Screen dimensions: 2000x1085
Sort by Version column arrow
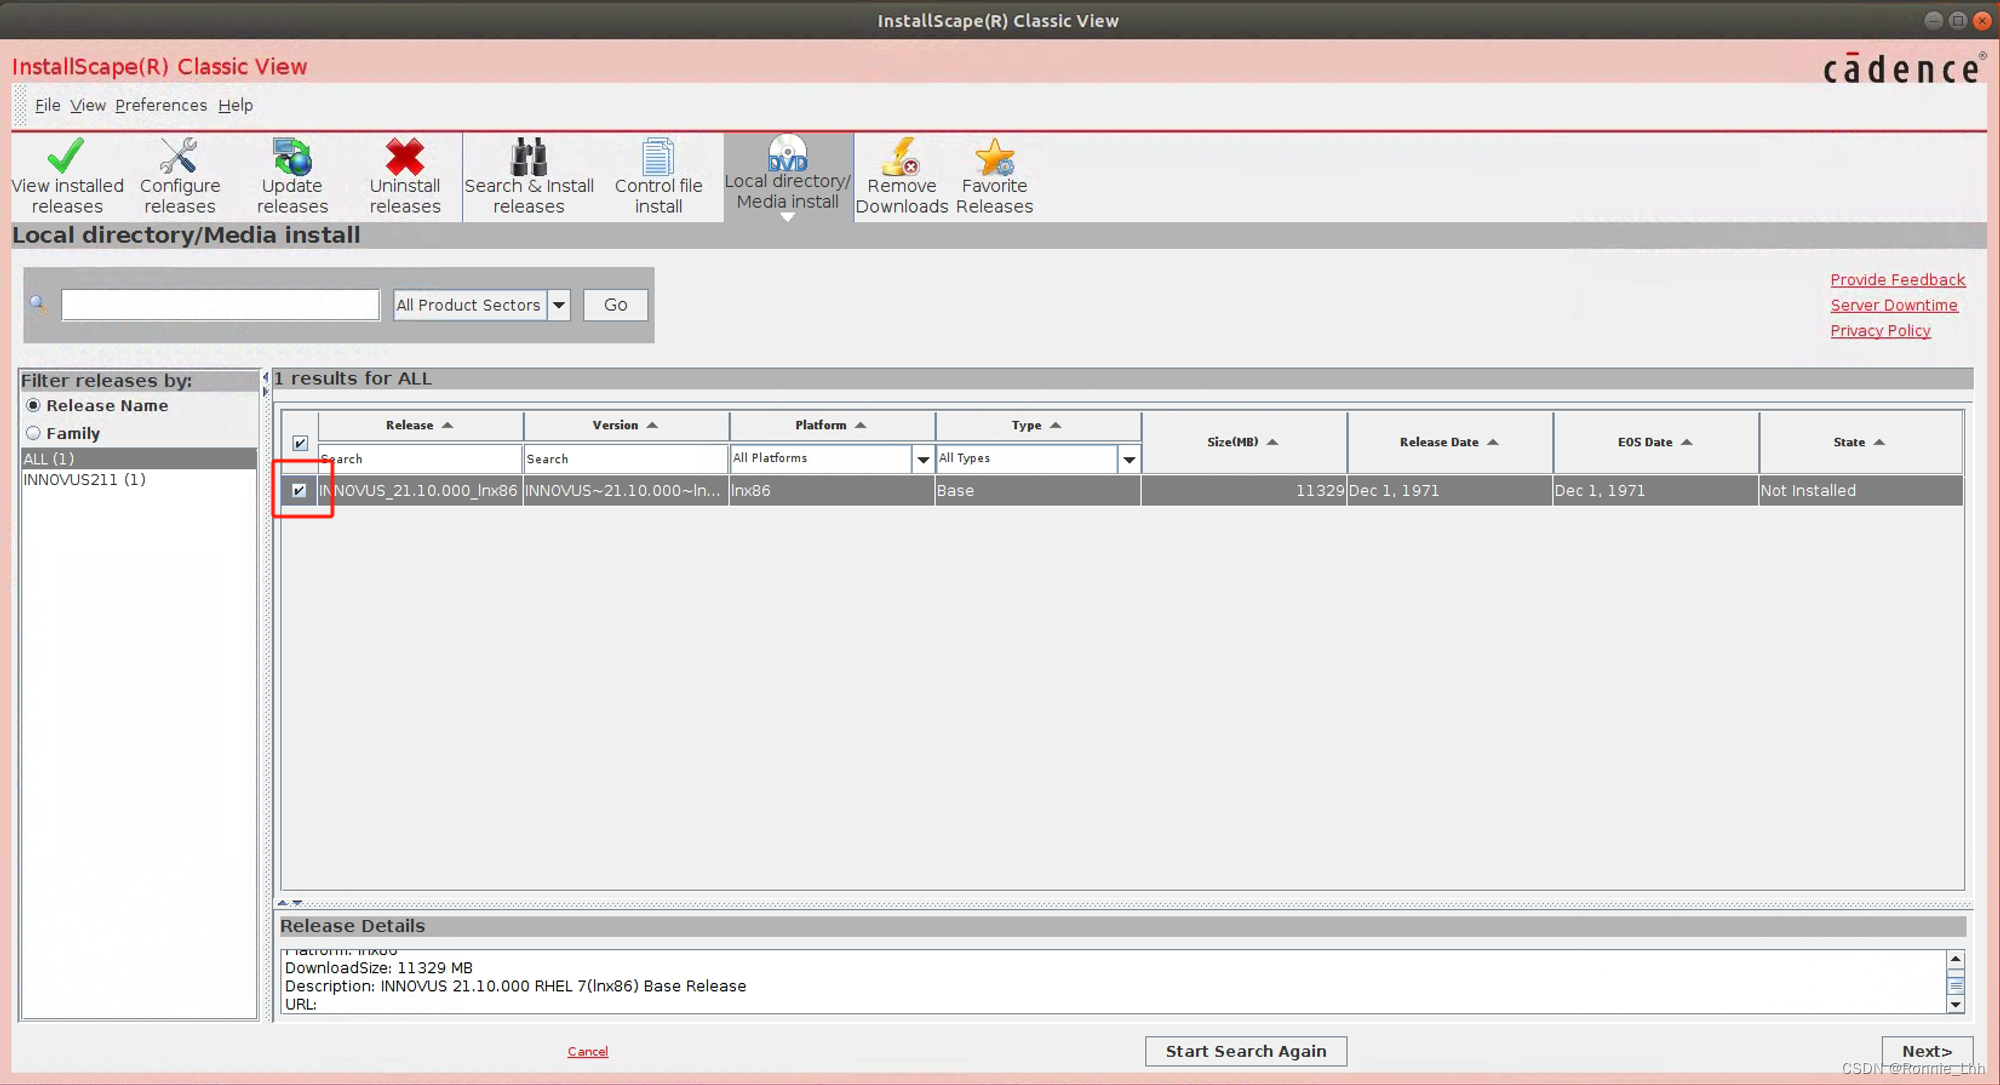[652, 425]
